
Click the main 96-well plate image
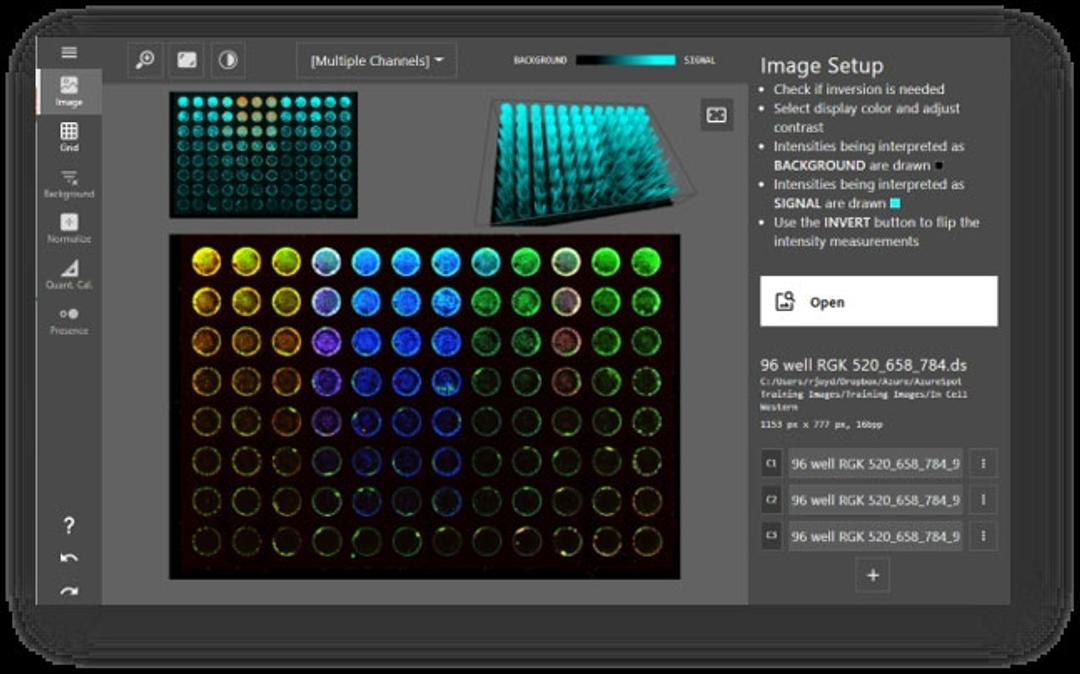pos(424,407)
